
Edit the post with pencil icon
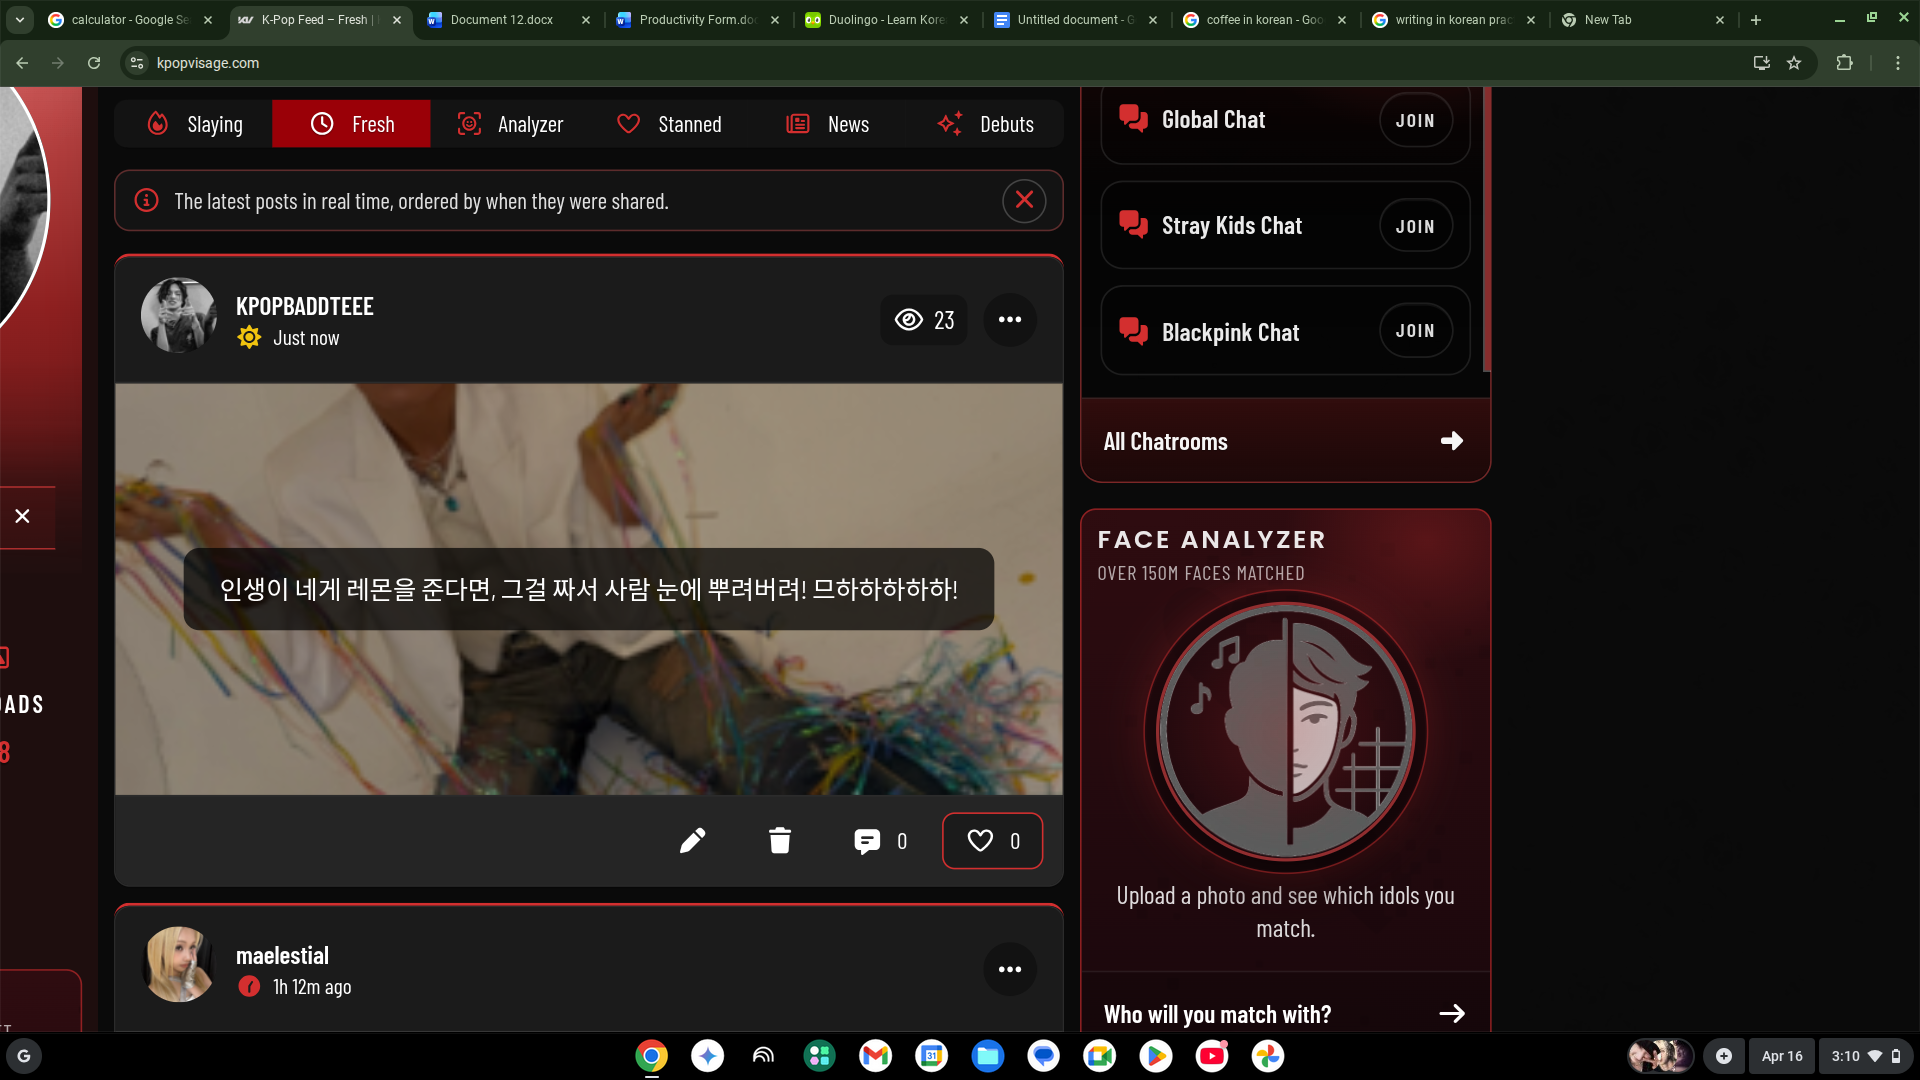[x=692, y=841]
